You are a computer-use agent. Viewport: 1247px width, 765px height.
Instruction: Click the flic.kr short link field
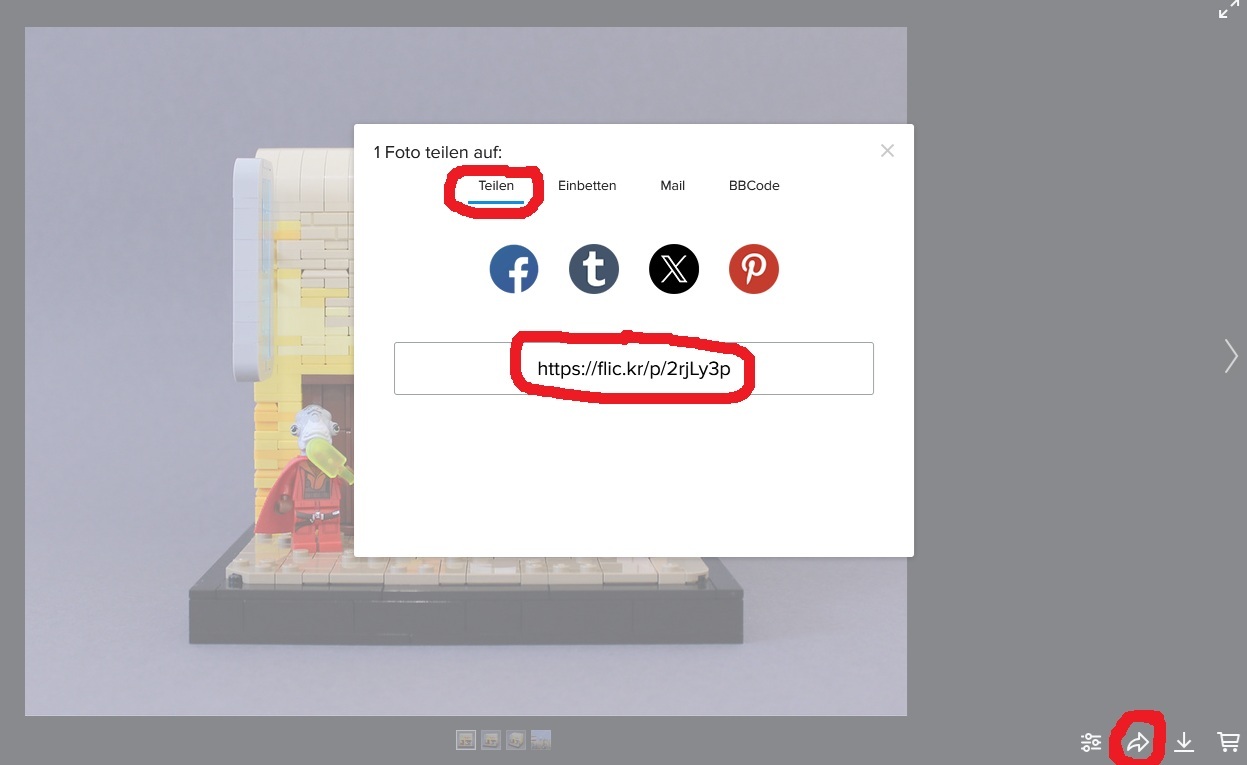pyautogui.click(x=634, y=369)
